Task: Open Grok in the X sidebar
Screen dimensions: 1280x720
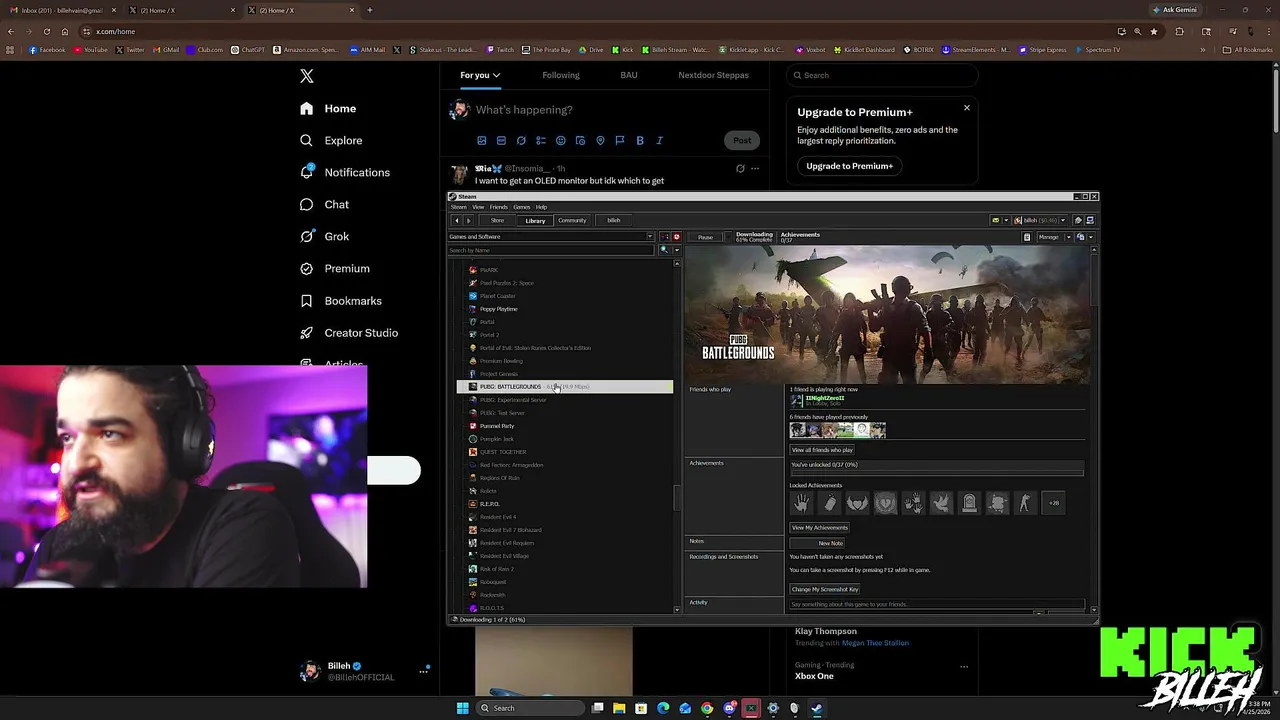Action: coord(324,237)
